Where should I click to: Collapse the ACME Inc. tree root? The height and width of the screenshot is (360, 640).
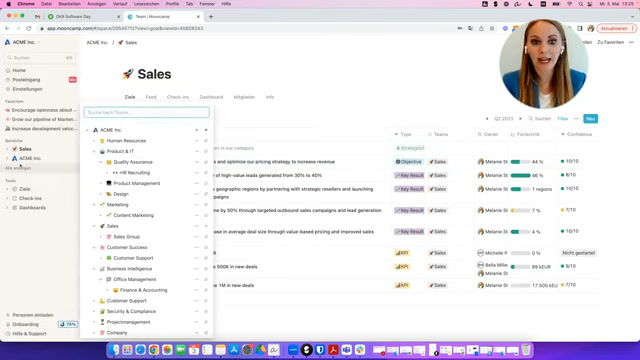(x=87, y=130)
